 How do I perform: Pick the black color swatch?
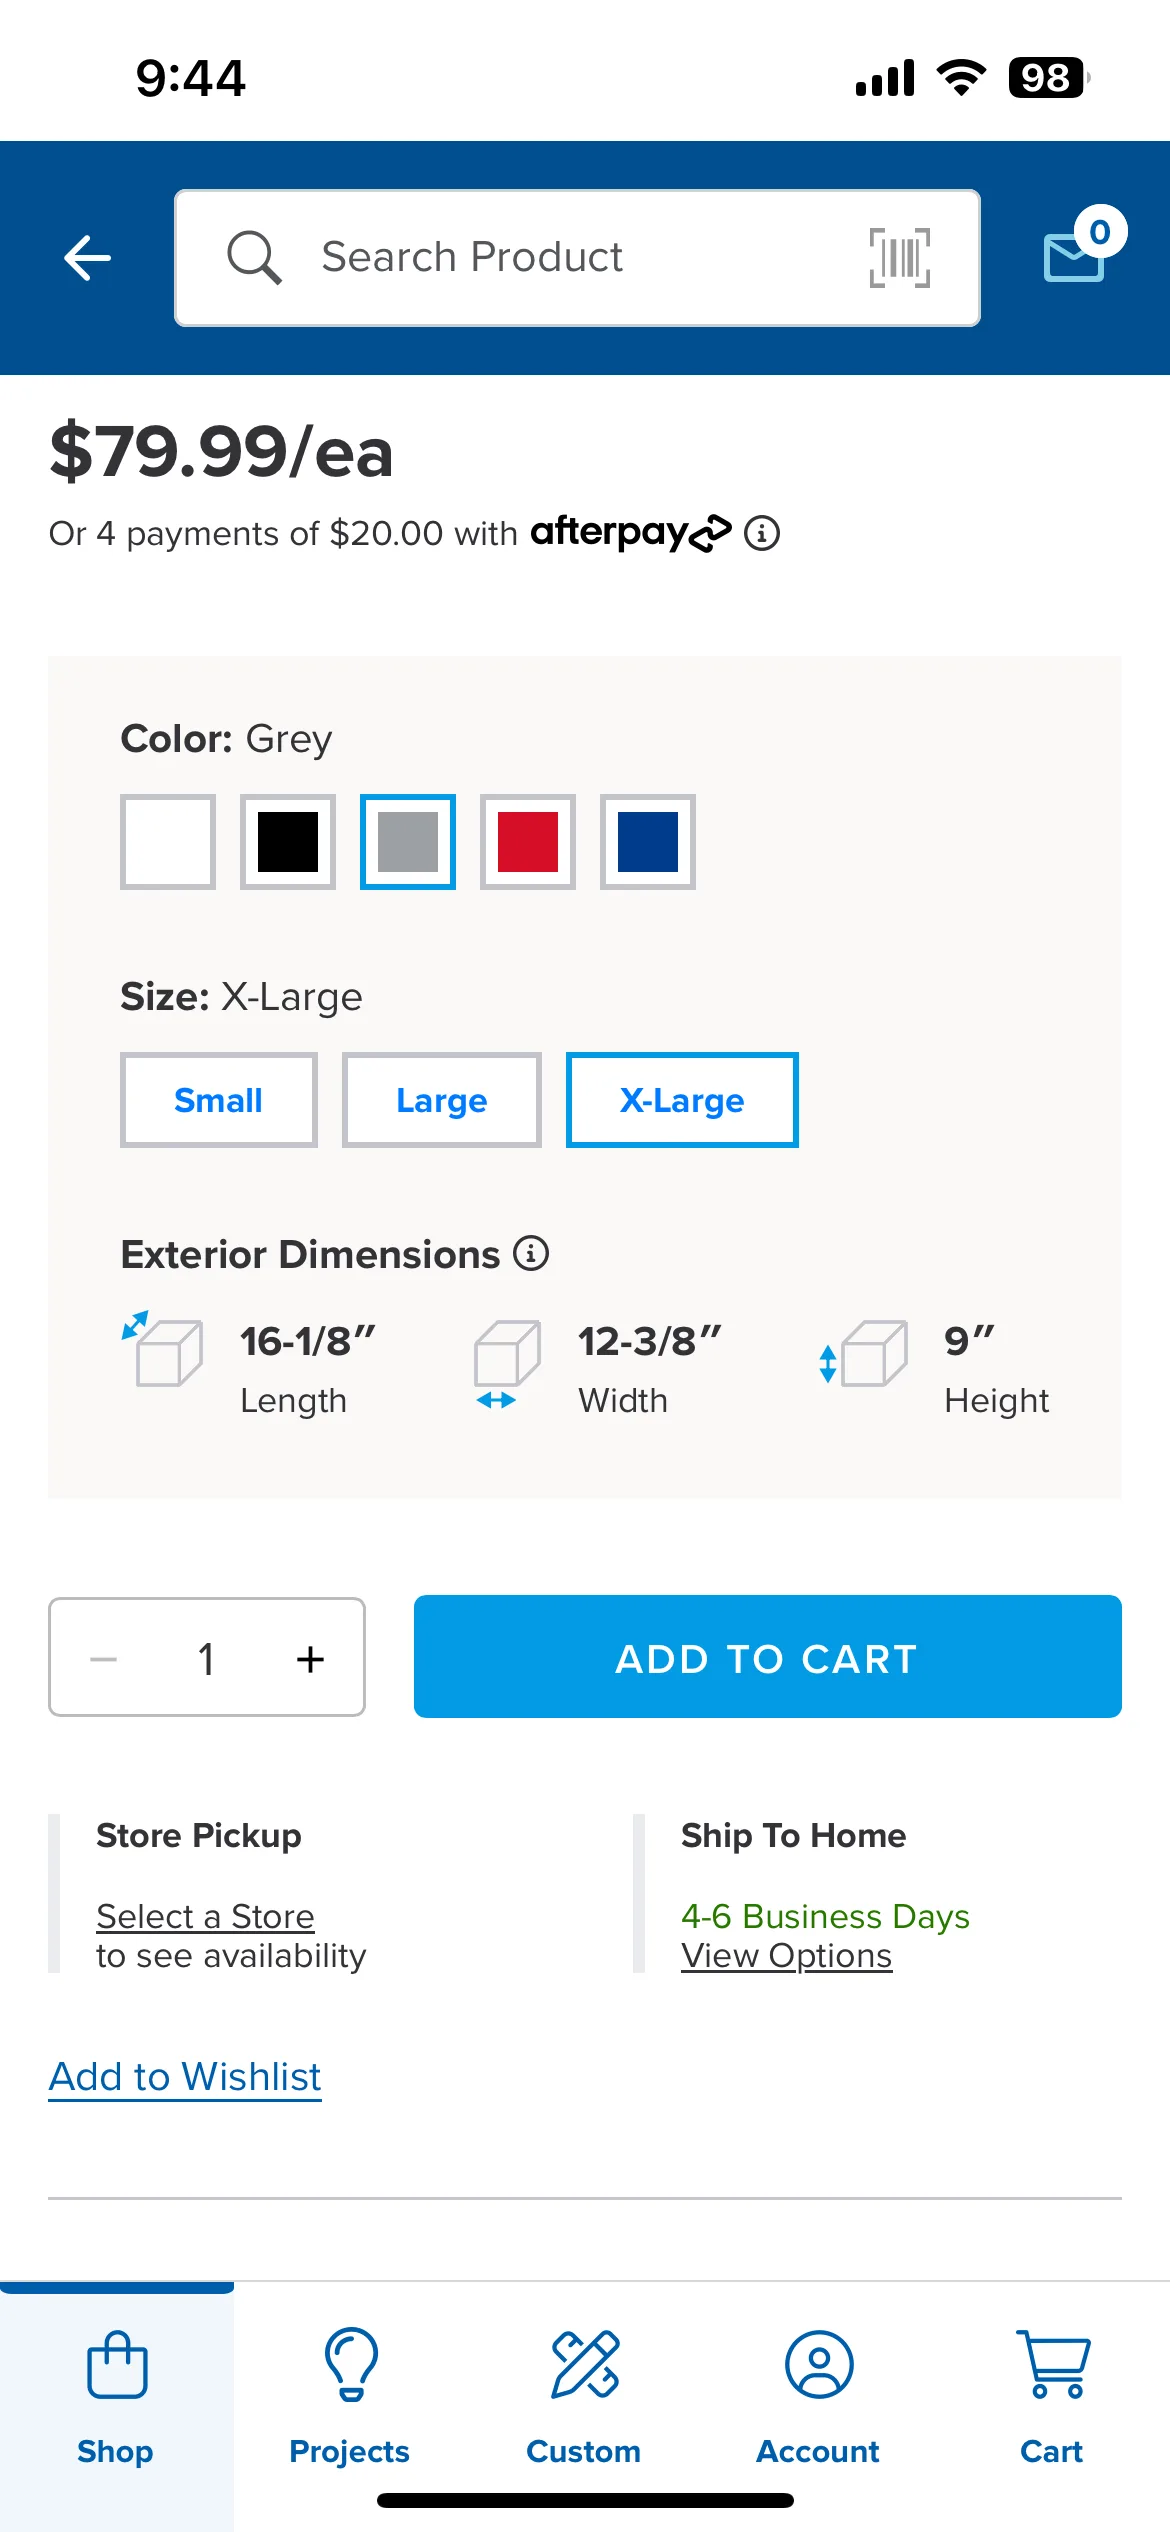(288, 842)
